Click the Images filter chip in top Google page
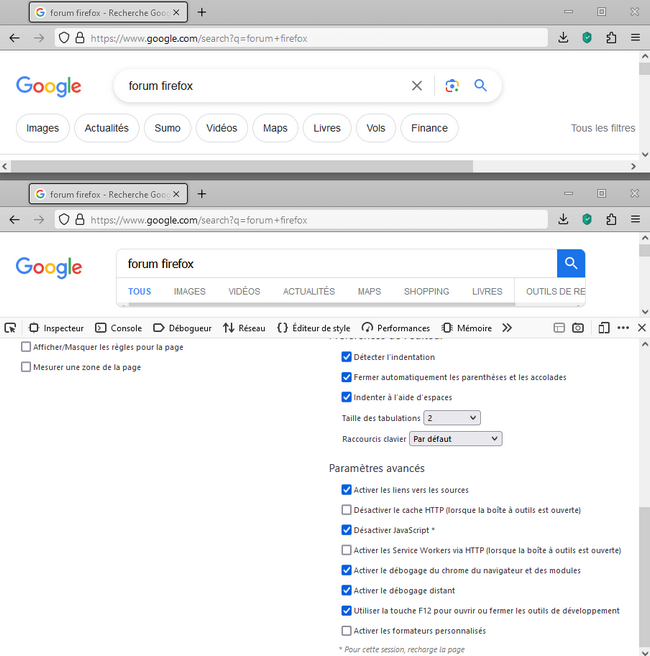The width and height of the screenshot is (650, 656). point(43,128)
